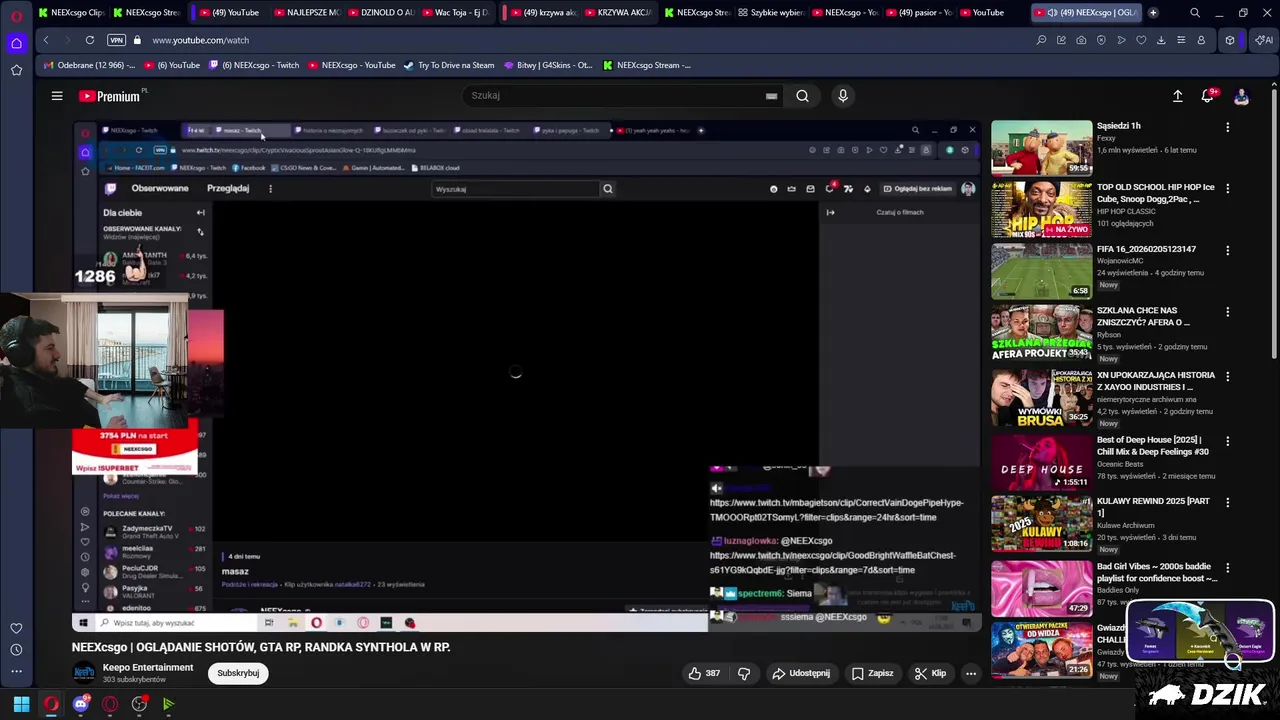The width and height of the screenshot is (1280, 720).
Task: Open options menu for KULAWY REWIND 2025
Action: [x=1227, y=503]
